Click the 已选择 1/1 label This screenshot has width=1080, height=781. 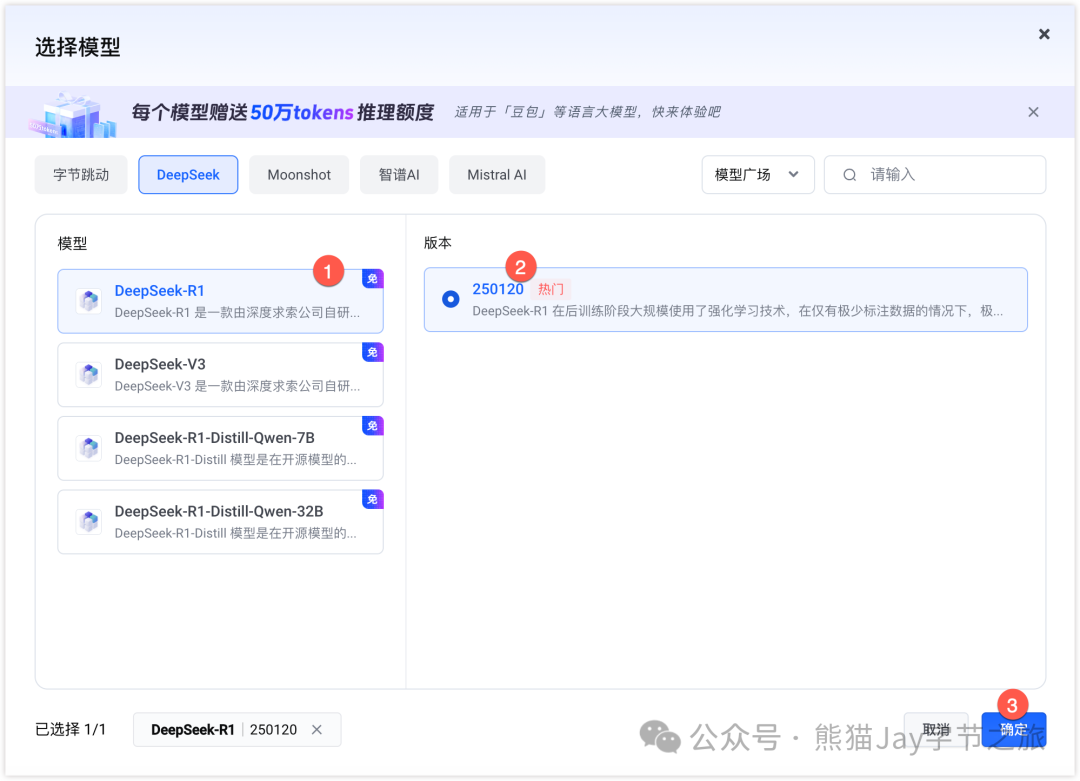point(71,729)
